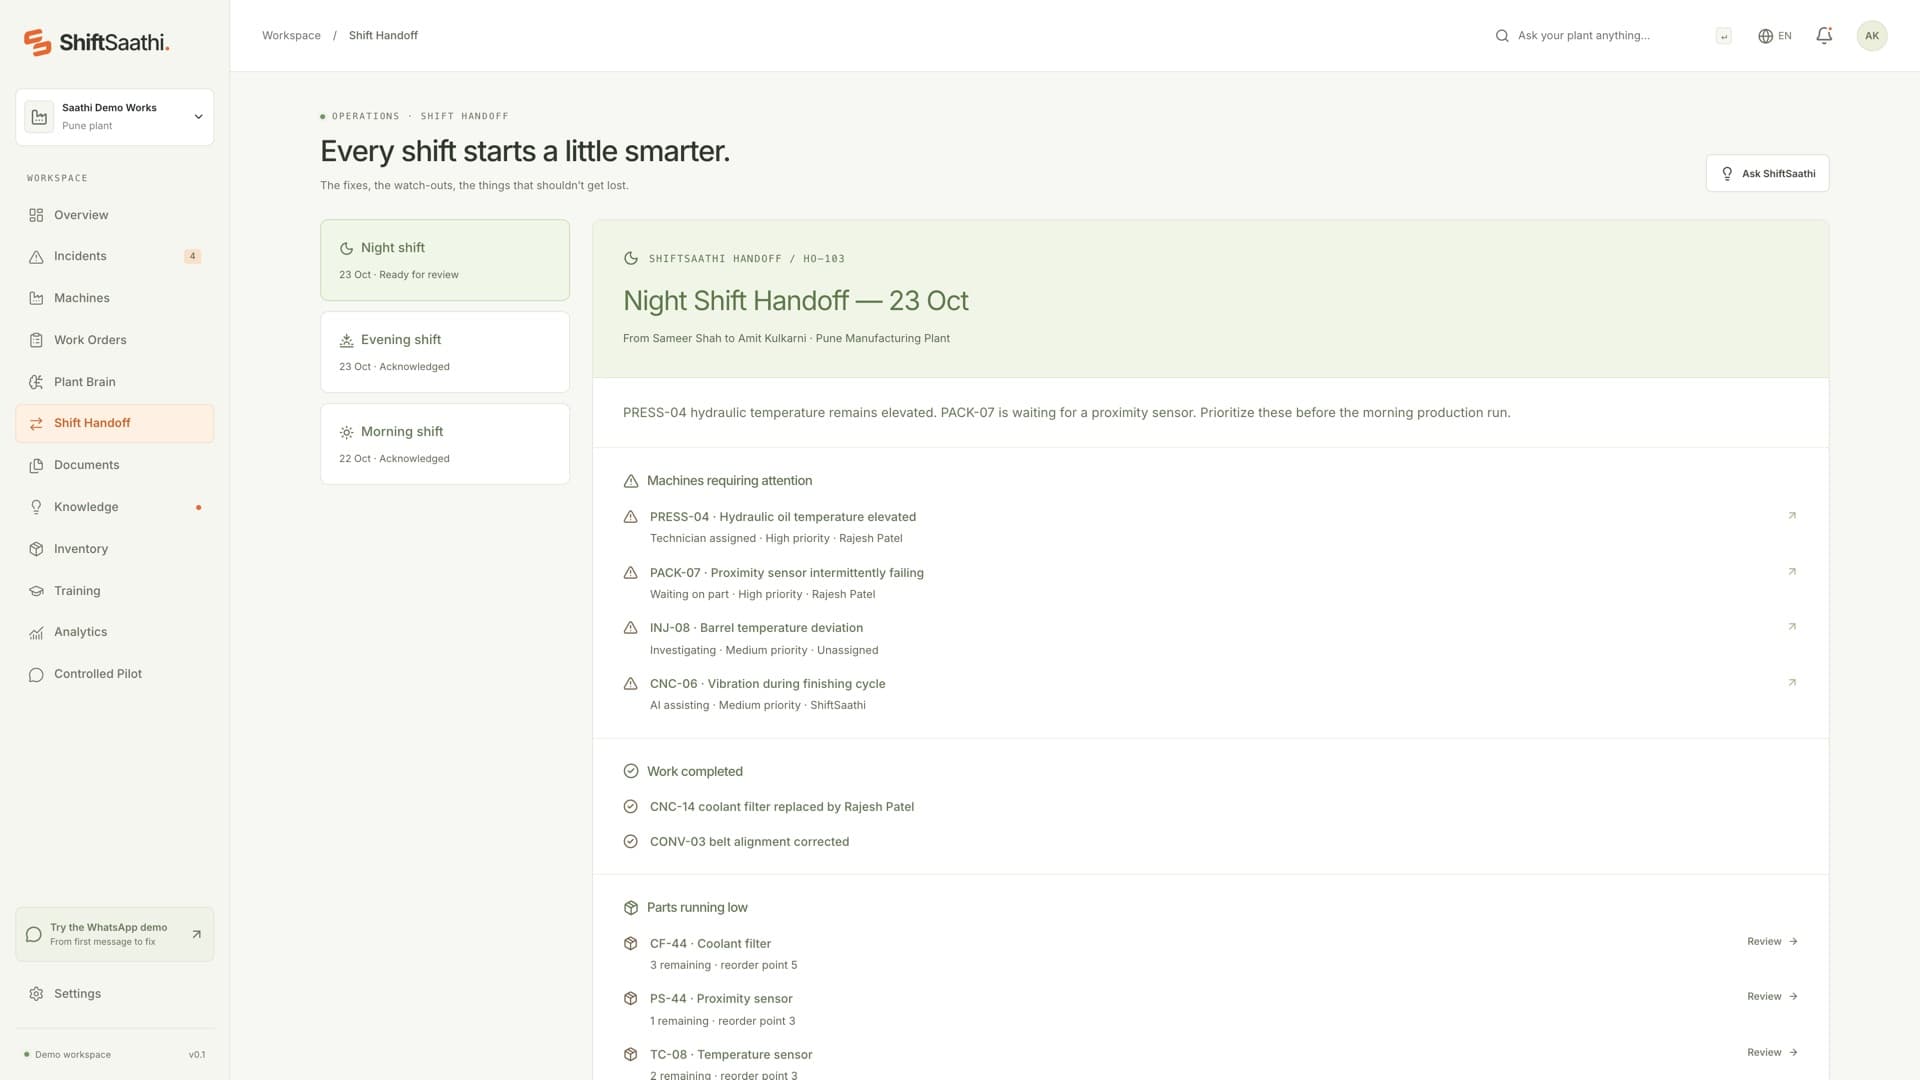This screenshot has height=1080, width=1920.
Task: Click the Work Orders clipboard icon
Action: pos(36,340)
